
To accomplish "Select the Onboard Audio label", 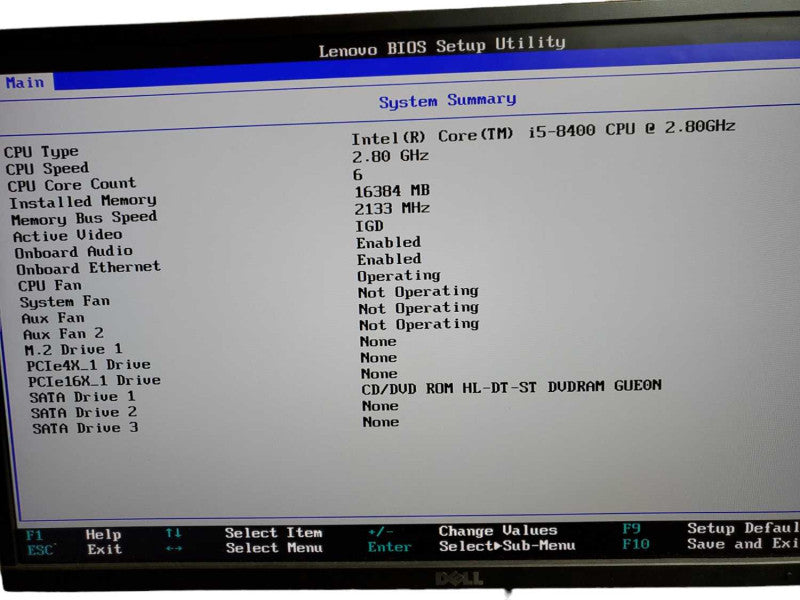I will (x=74, y=252).
